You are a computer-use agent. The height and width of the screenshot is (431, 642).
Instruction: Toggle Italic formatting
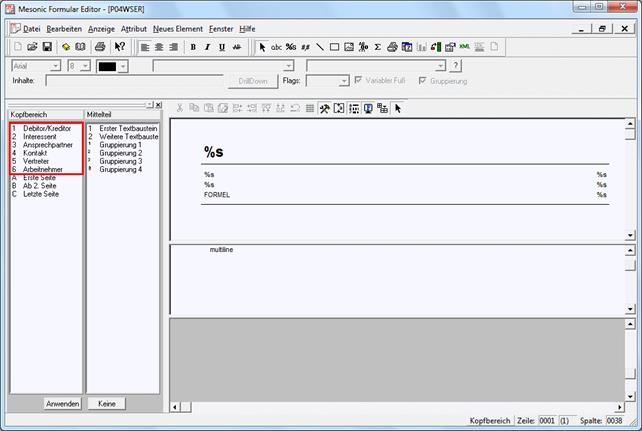[208, 47]
